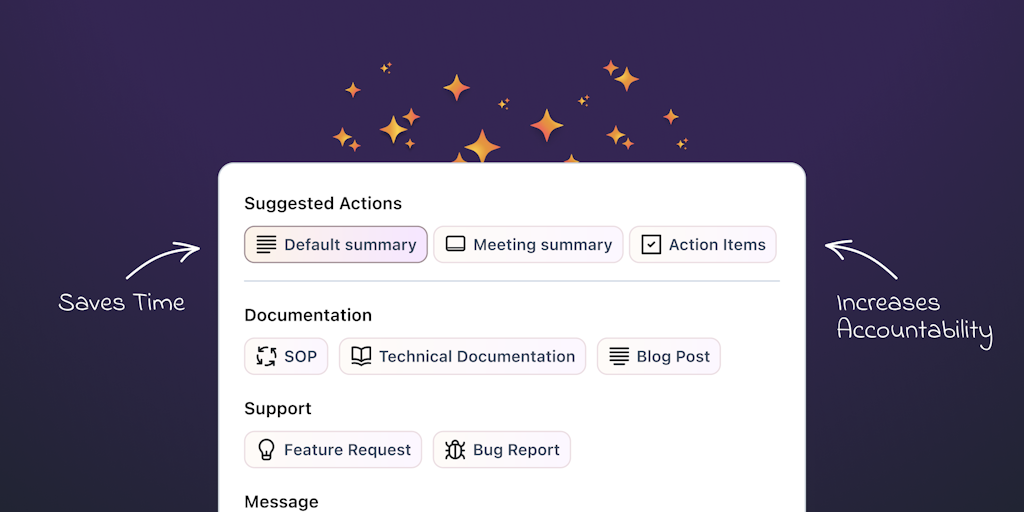Choose the Meeting summary option
Viewport: 1024px width, 512px height.
[x=542, y=245]
